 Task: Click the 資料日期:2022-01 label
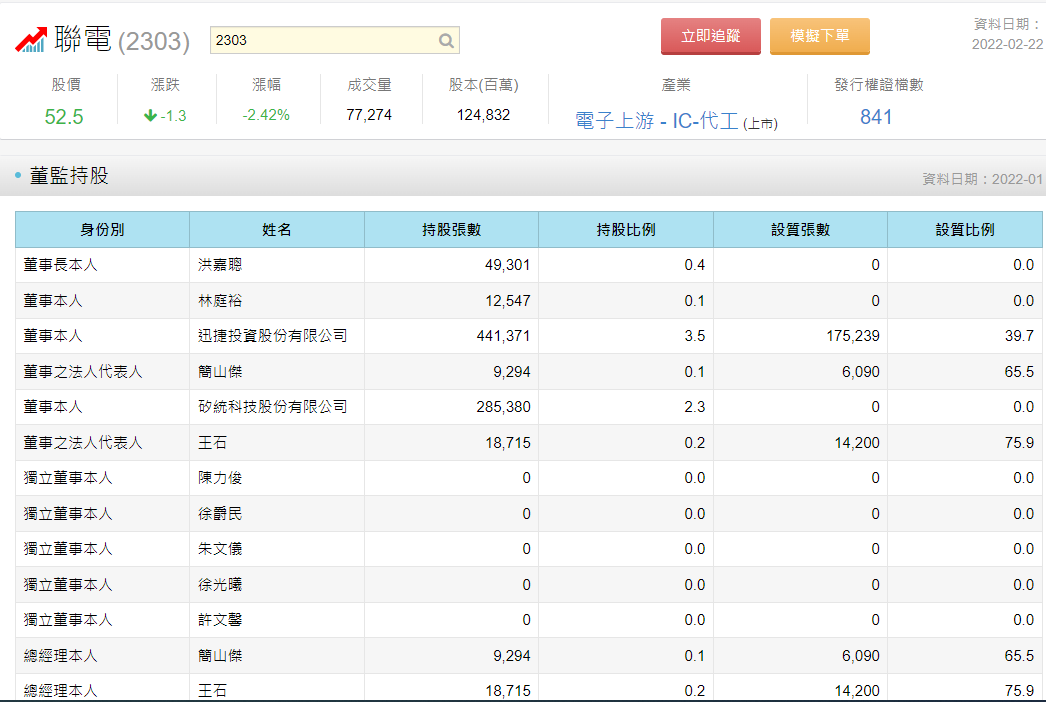click(982, 179)
